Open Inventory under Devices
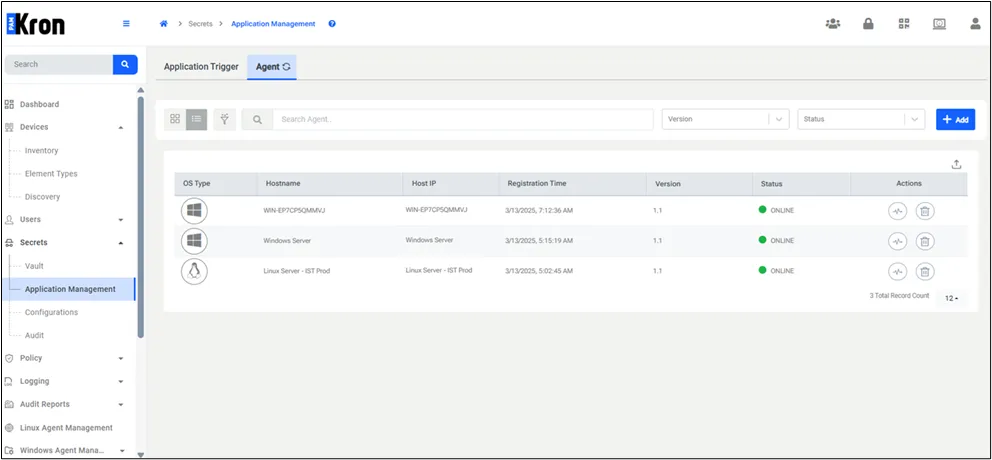This screenshot has height=460, width=992. coord(41,151)
